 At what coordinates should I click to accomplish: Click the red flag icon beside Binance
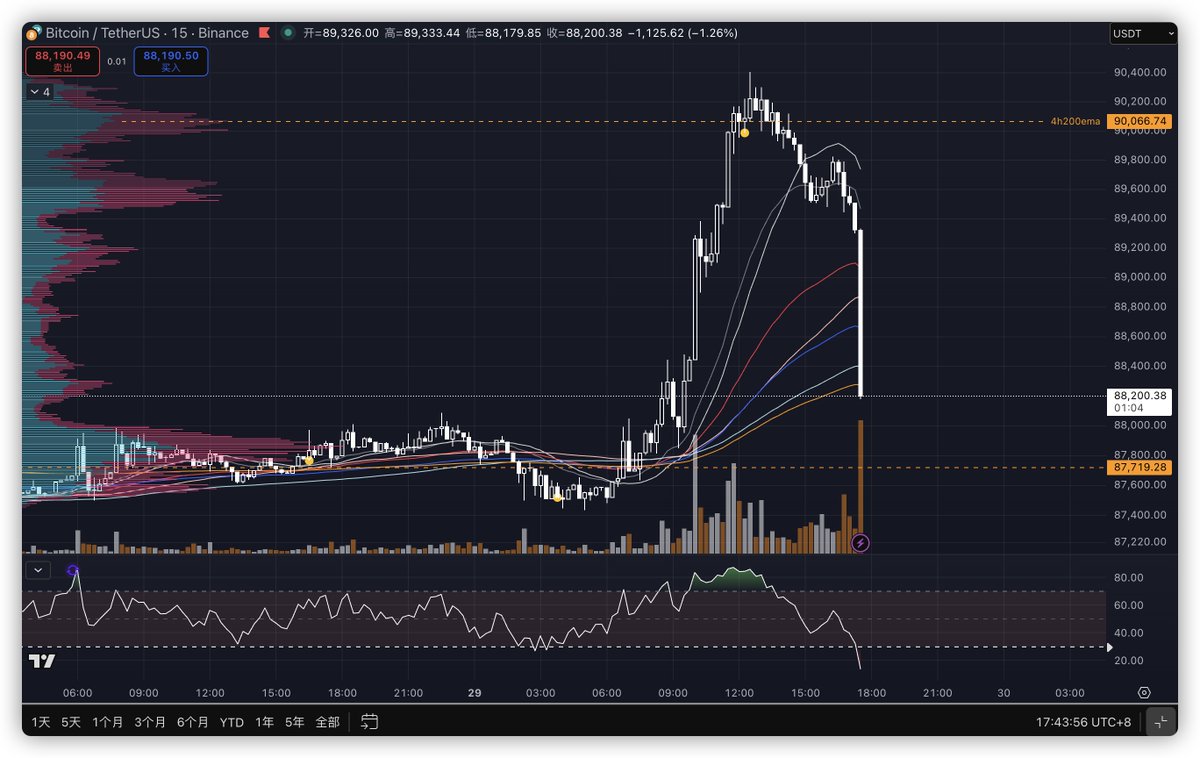[x=264, y=33]
